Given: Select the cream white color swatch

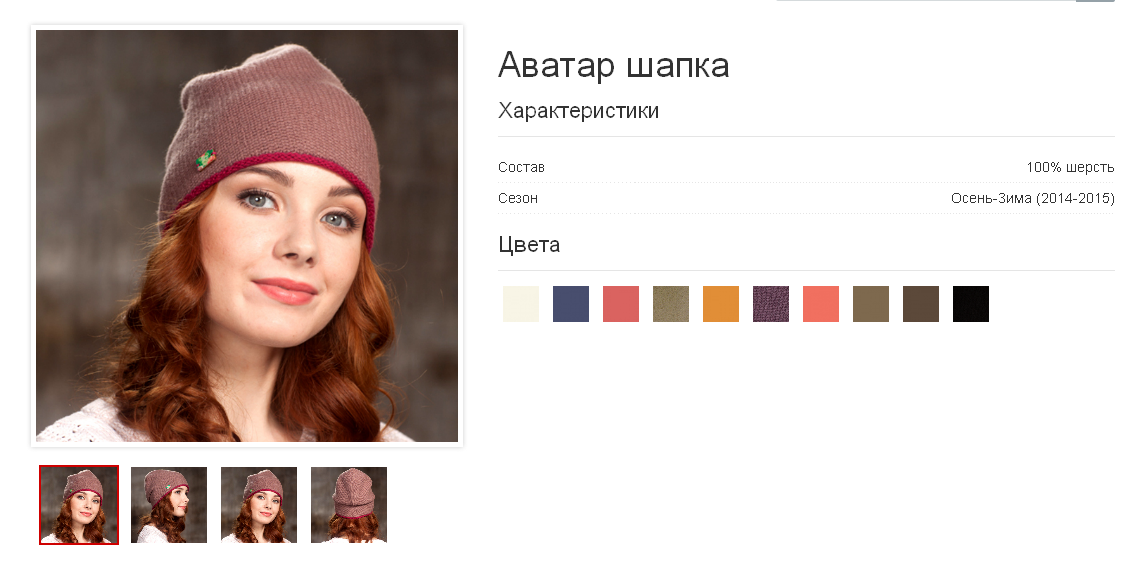Looking at the screenshot, I should coord(521,304).
